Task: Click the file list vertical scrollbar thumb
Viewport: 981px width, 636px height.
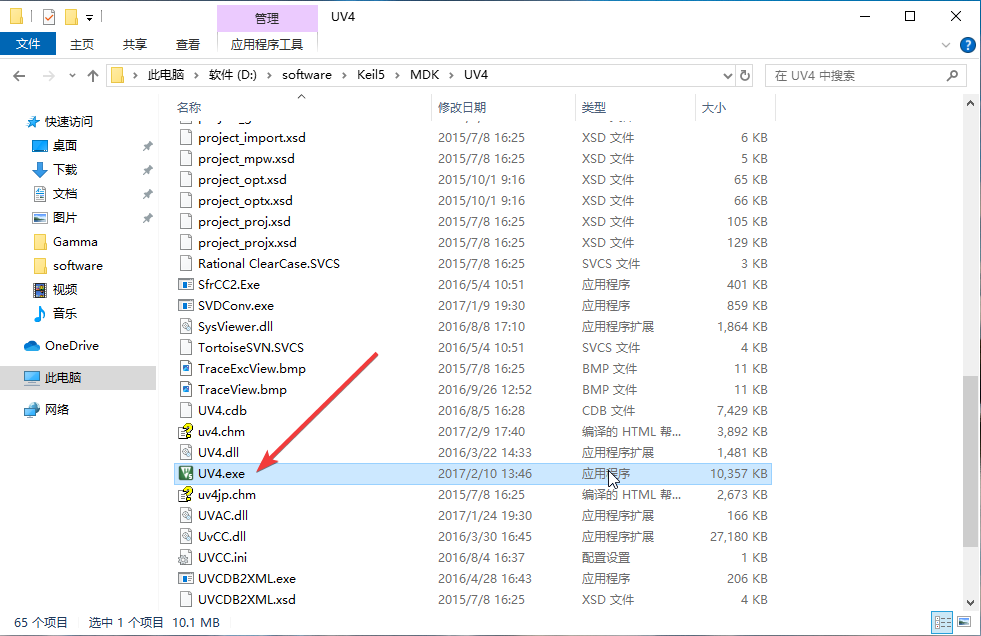Action: (970, 462)
